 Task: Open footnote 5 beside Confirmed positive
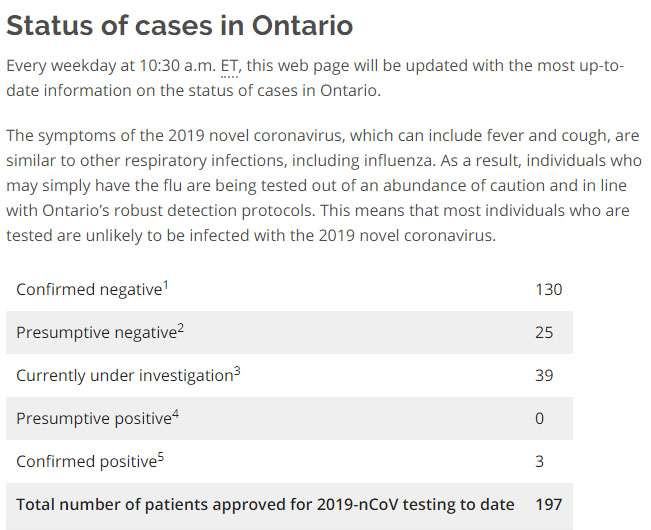click(x=162, y=457)
